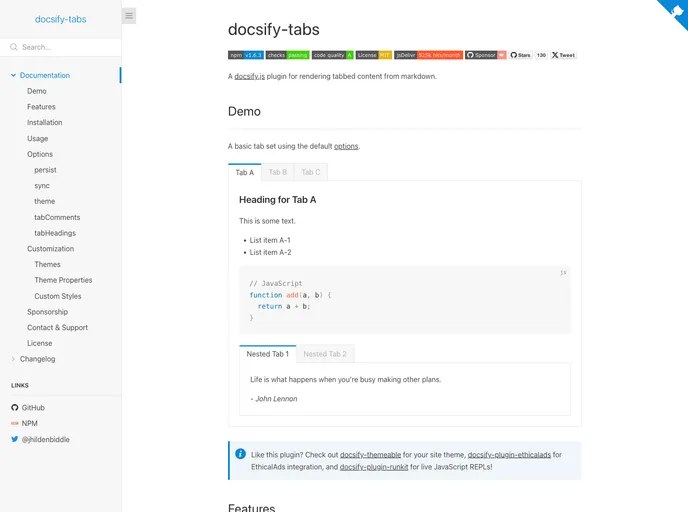Open Theme Properties sidebar entry
The height and width of the screenshot is (512, 688).
(63, 280)
